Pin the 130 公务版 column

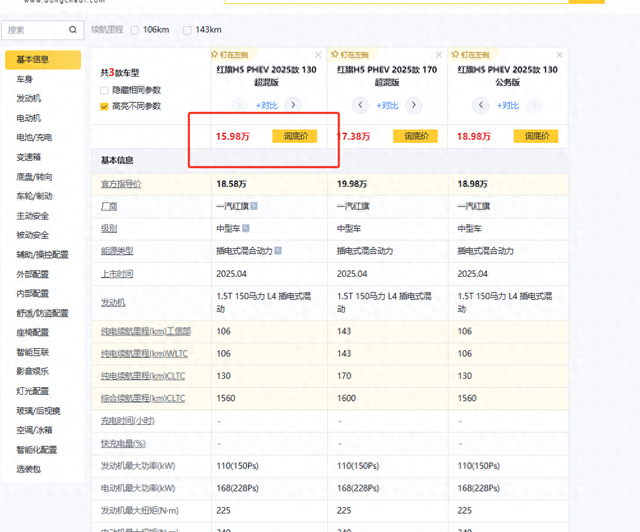(x=471, y=55)
